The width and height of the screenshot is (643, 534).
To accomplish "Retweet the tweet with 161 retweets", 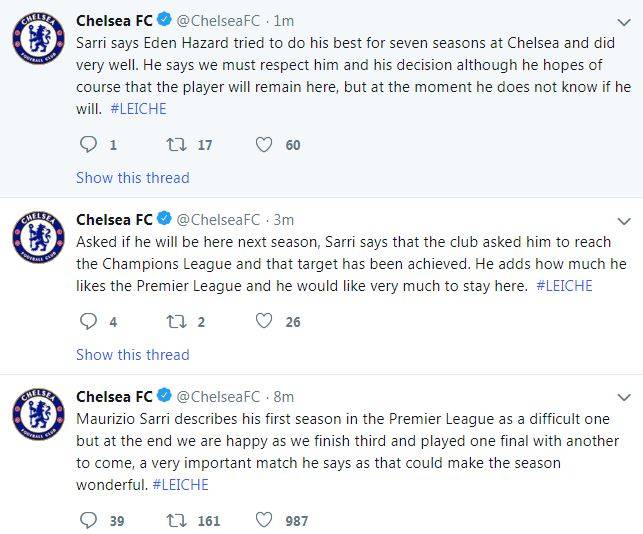I will coord(176,520).
